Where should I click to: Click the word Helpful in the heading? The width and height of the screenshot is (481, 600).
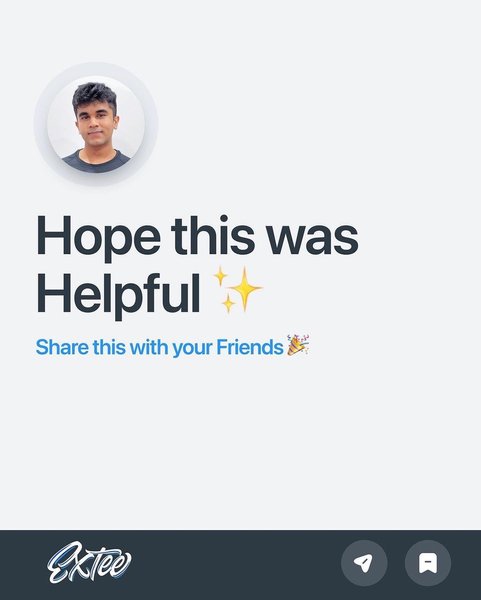tap(119, 295)
